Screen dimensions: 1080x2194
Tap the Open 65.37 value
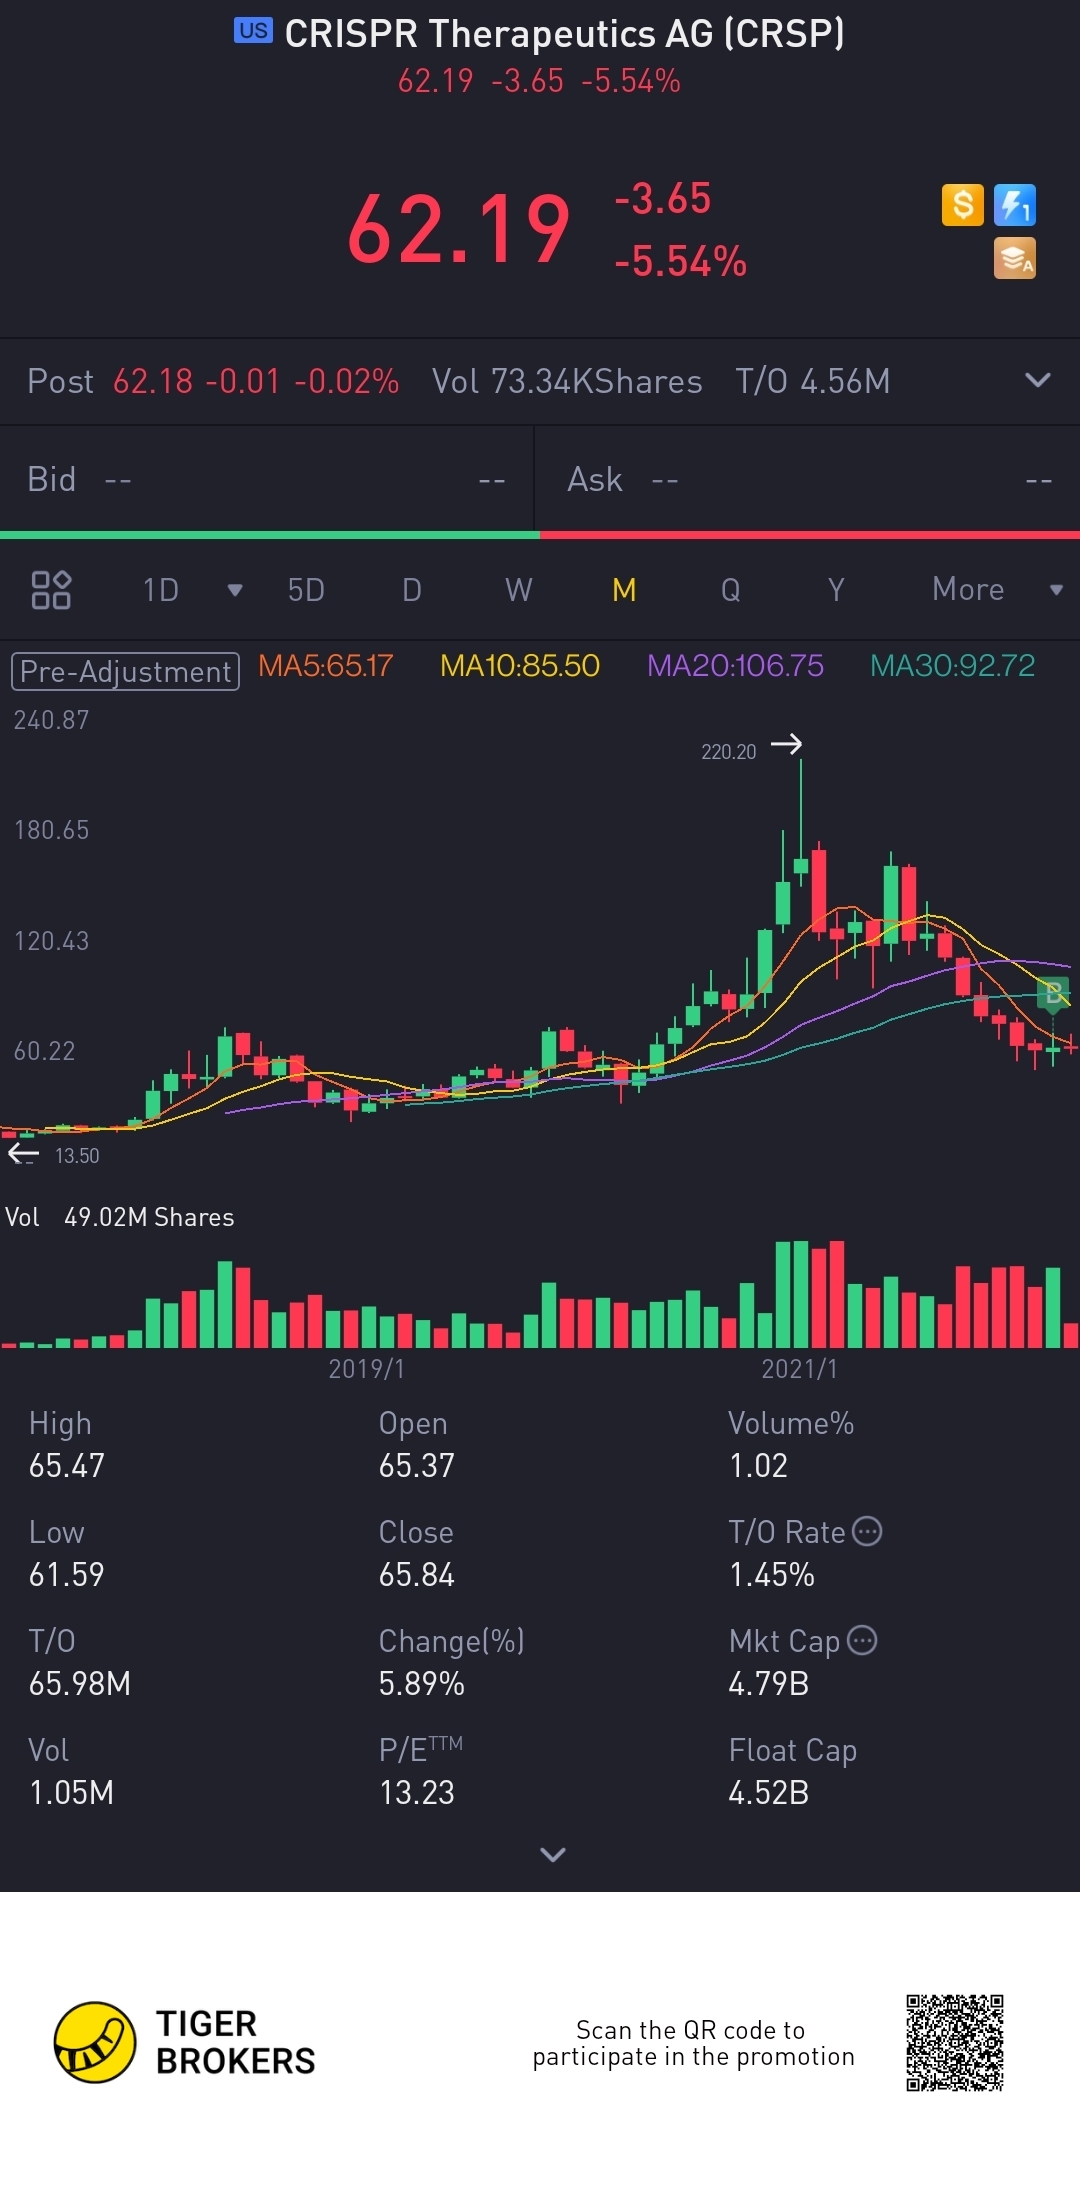pyautogui.click(x=417, y=1466)
